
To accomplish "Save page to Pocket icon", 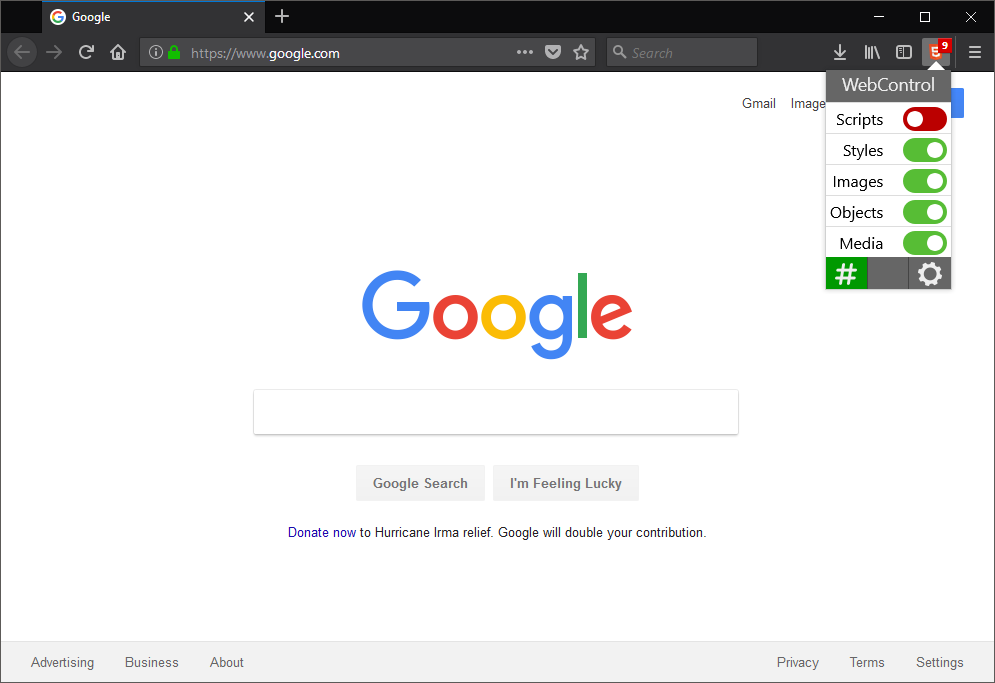I will tap(553, 52).
